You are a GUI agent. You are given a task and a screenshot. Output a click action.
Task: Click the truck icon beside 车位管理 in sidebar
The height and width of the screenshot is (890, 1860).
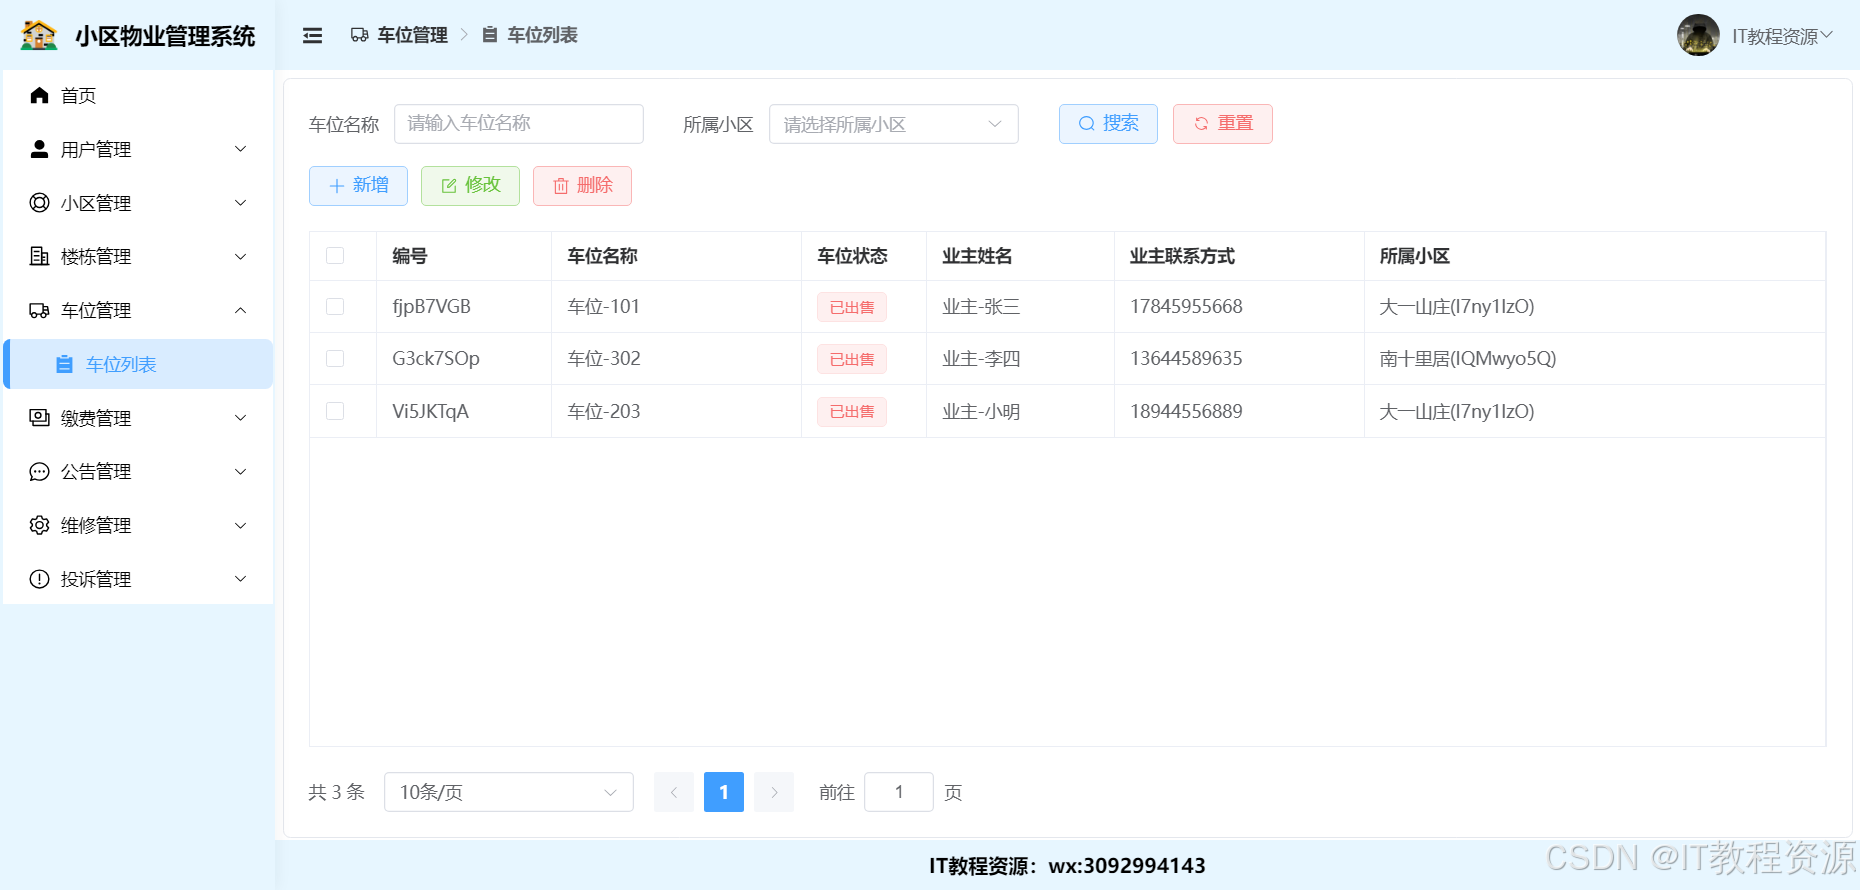tap(39, 310)
